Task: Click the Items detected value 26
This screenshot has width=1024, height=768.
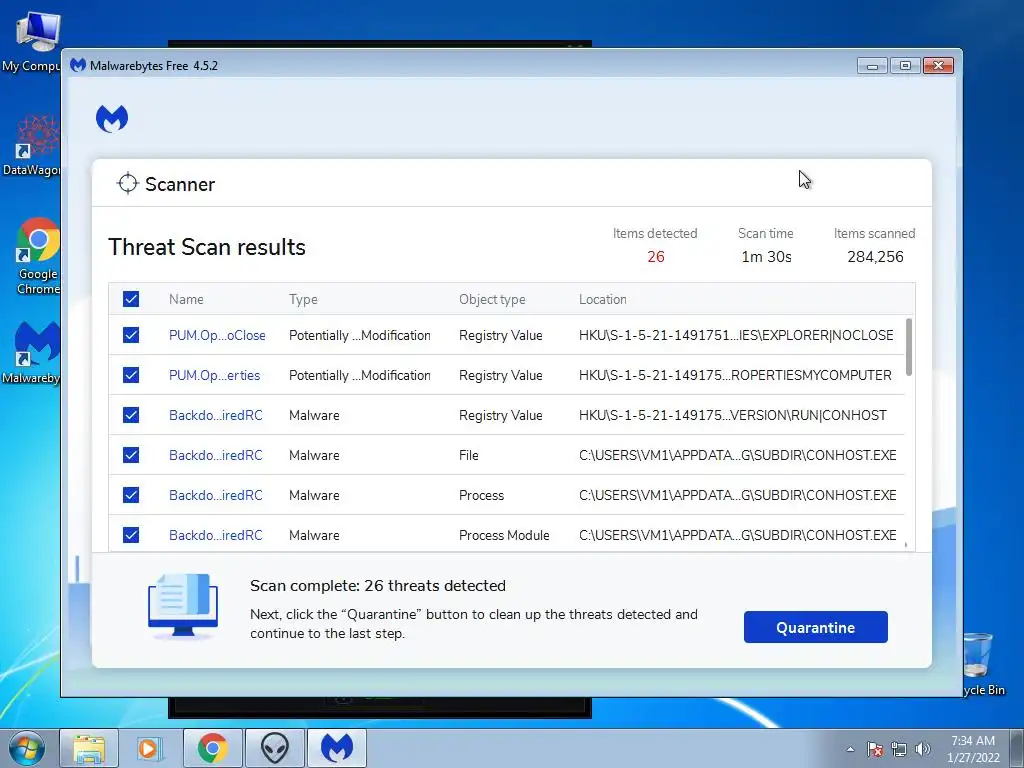Action: tap(656, 257)
